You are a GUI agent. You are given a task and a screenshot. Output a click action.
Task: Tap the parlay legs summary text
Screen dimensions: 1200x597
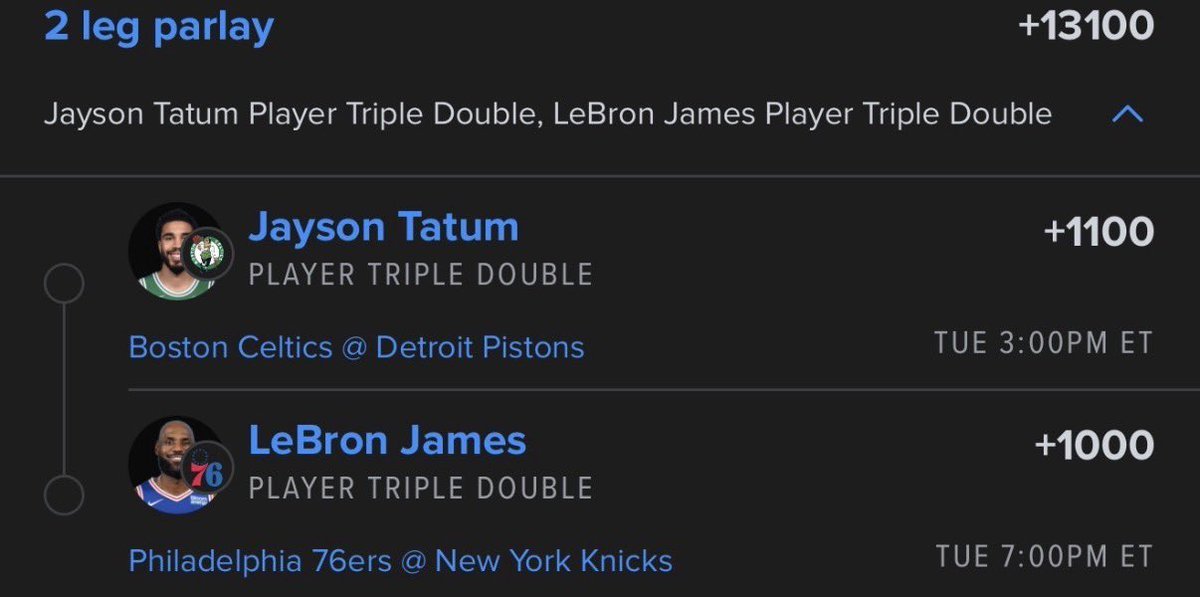tap(548, 114)
